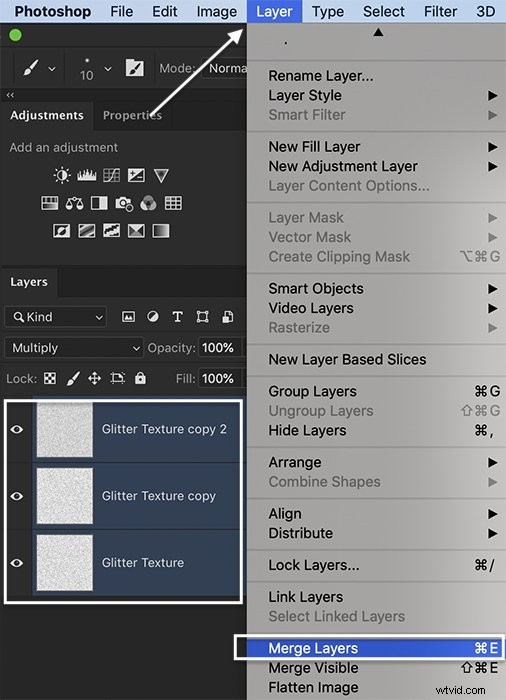Hide the Glitter Texture copy layer
506x700 pixels.
pos(17,496)
